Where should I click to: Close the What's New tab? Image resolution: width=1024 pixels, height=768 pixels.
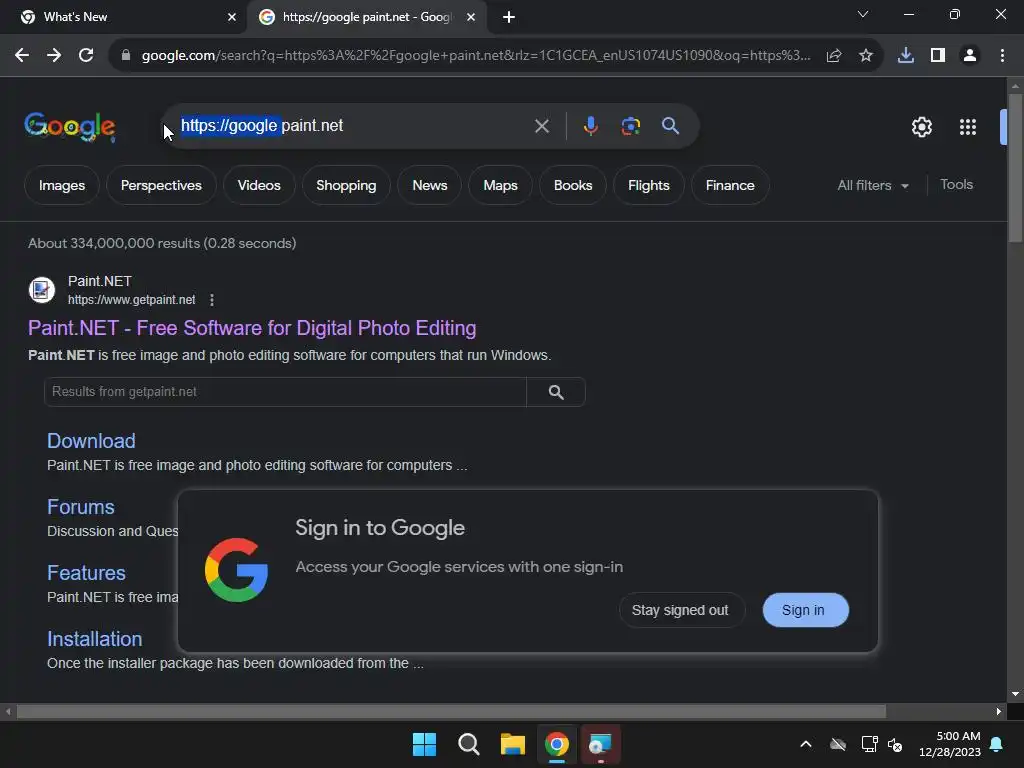232,17
